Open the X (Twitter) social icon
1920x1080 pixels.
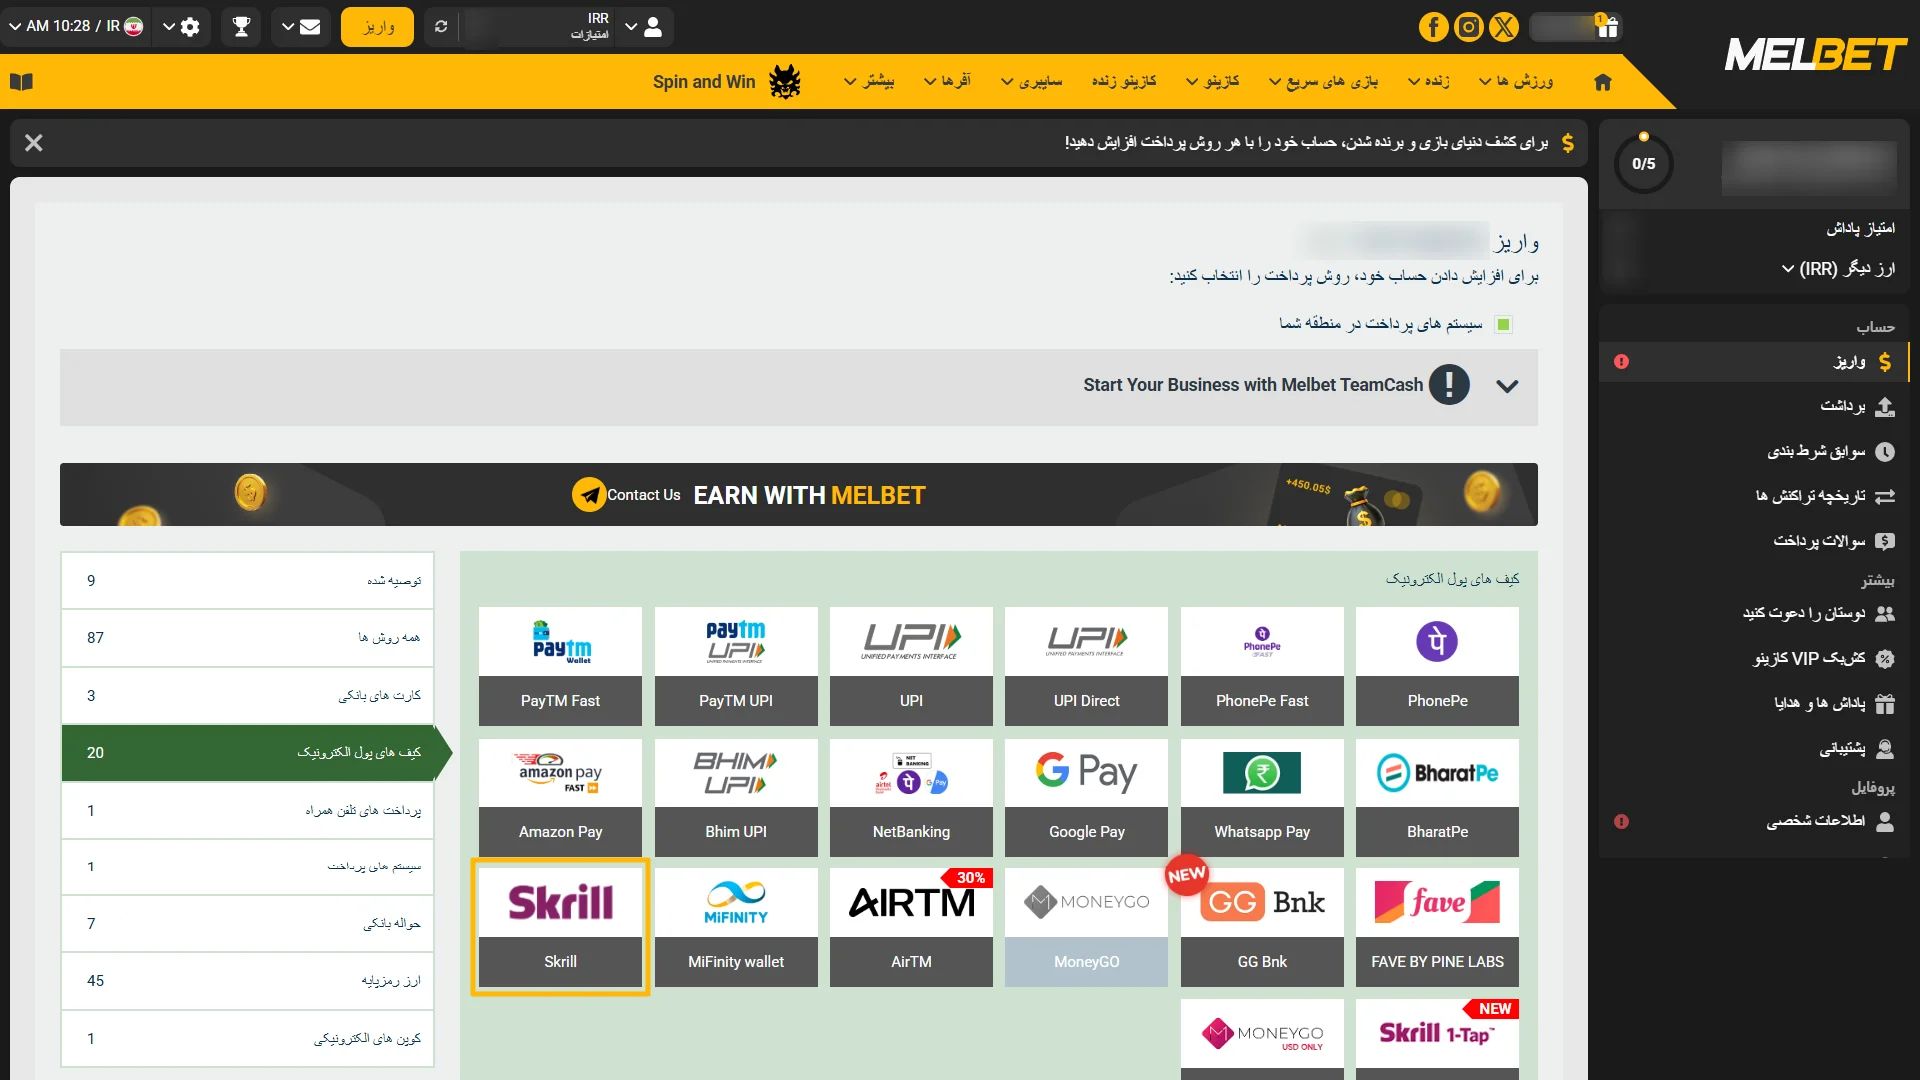click(1504, 27)
